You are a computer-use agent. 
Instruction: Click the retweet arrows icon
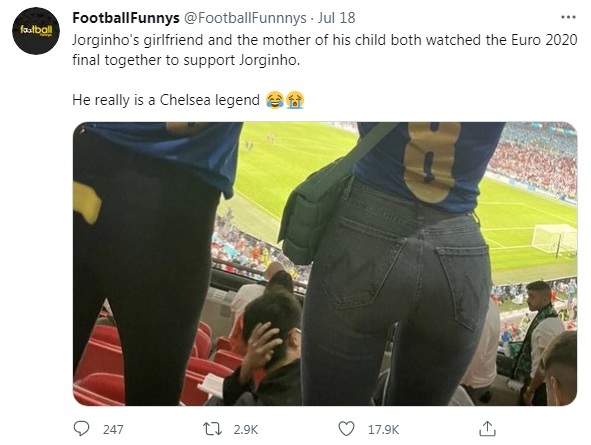[x=212, y=429]
